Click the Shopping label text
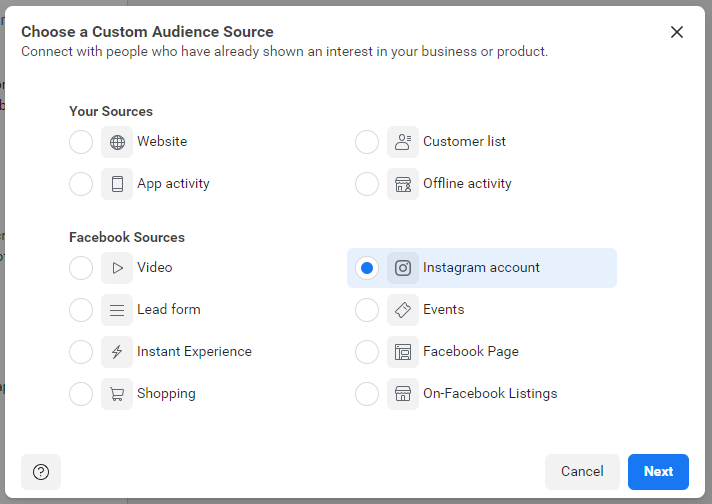 pyautogui.click(x=166, y=393)
